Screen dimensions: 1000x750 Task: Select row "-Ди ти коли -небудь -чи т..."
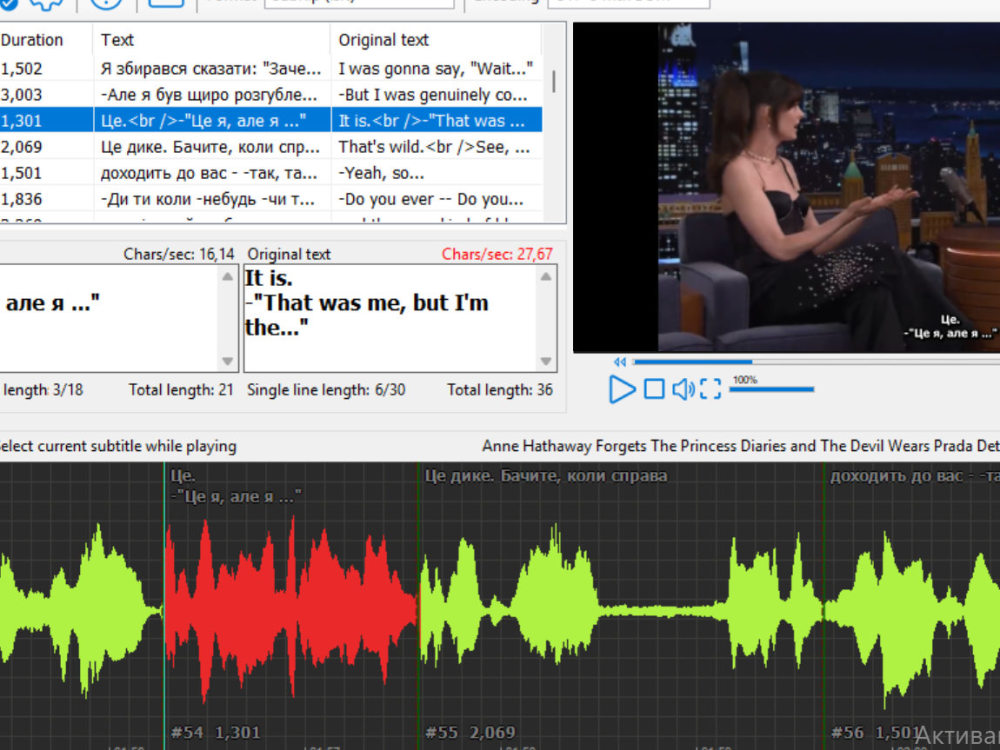(x=271, y=199)
